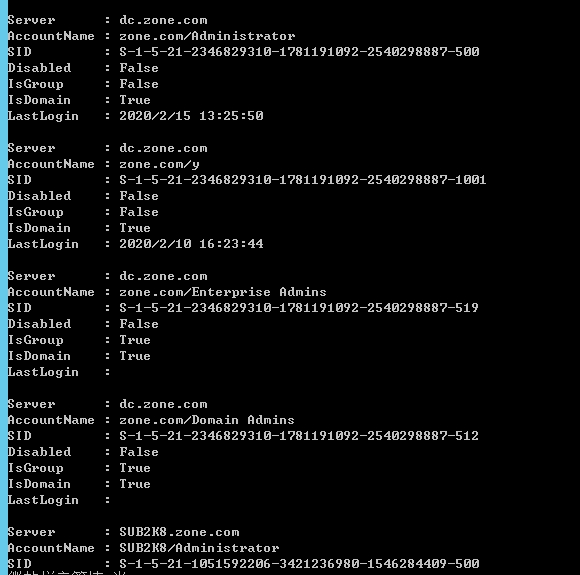Image resolution: width=580 pixels, height=575 pixels.
Task: Click first dc.zone.com server value
Action: click(163, 20)
